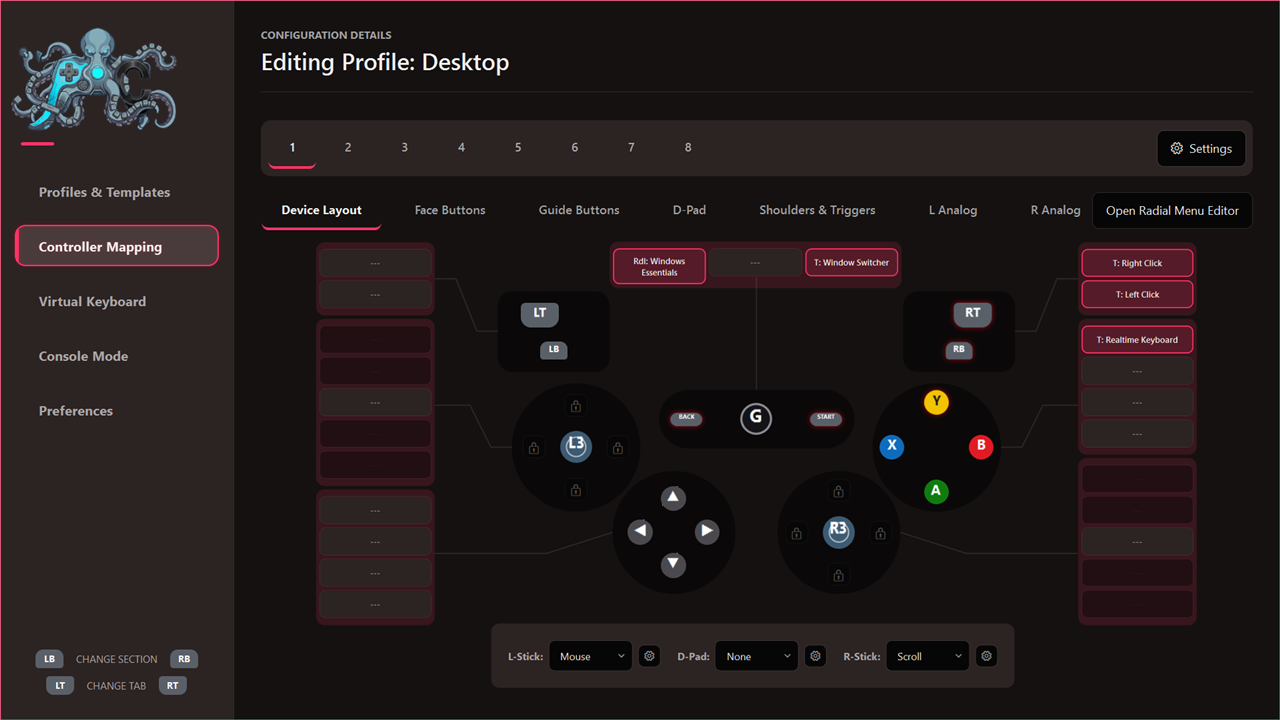Click the RB bumper in controller diagram

959,350
